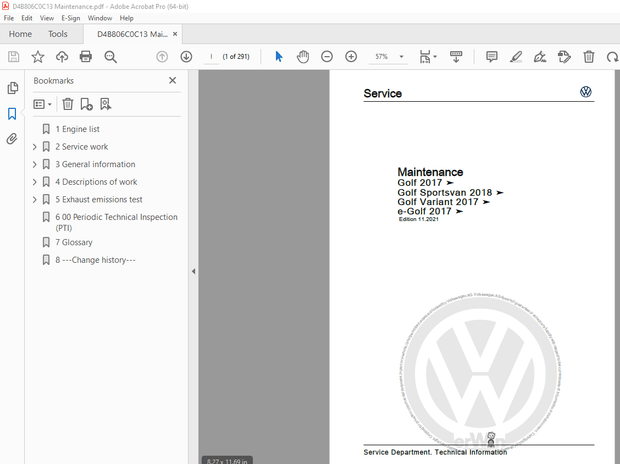The height and width of the screenshot is (464, 620).
Task: Go to next page arrow
Action: 186,57
